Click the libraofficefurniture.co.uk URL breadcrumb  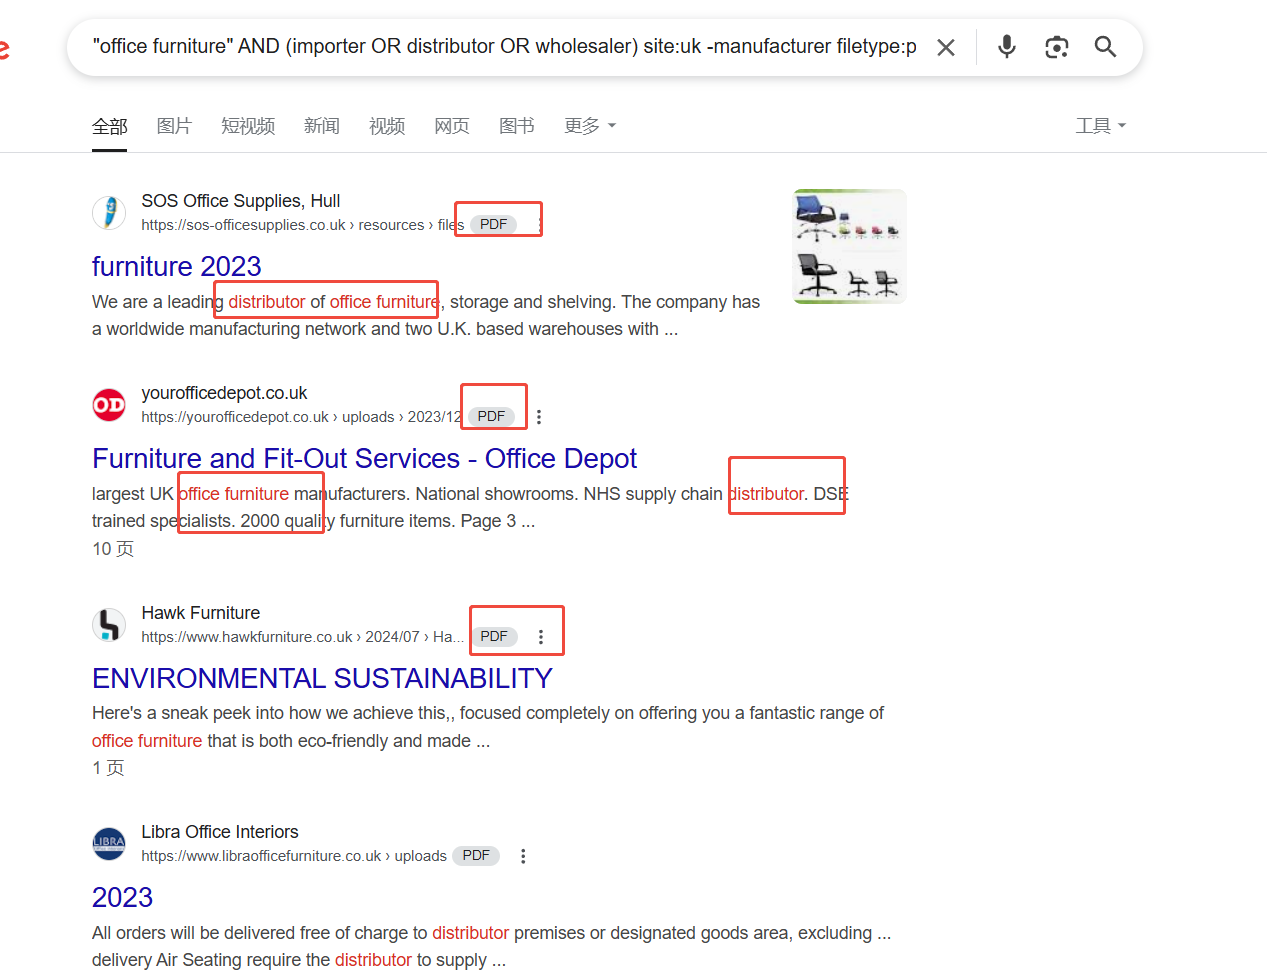tap(294, 856)
